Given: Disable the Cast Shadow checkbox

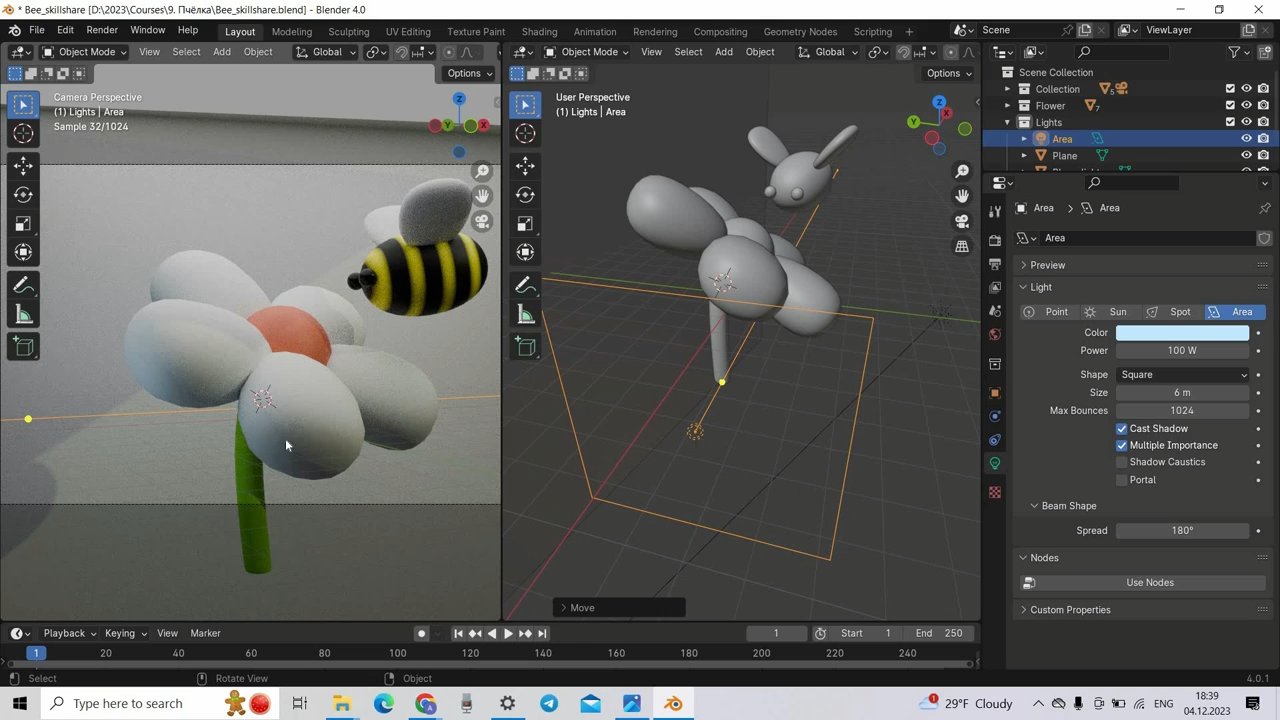Looking at the screenshot, I should [1121, 428].
